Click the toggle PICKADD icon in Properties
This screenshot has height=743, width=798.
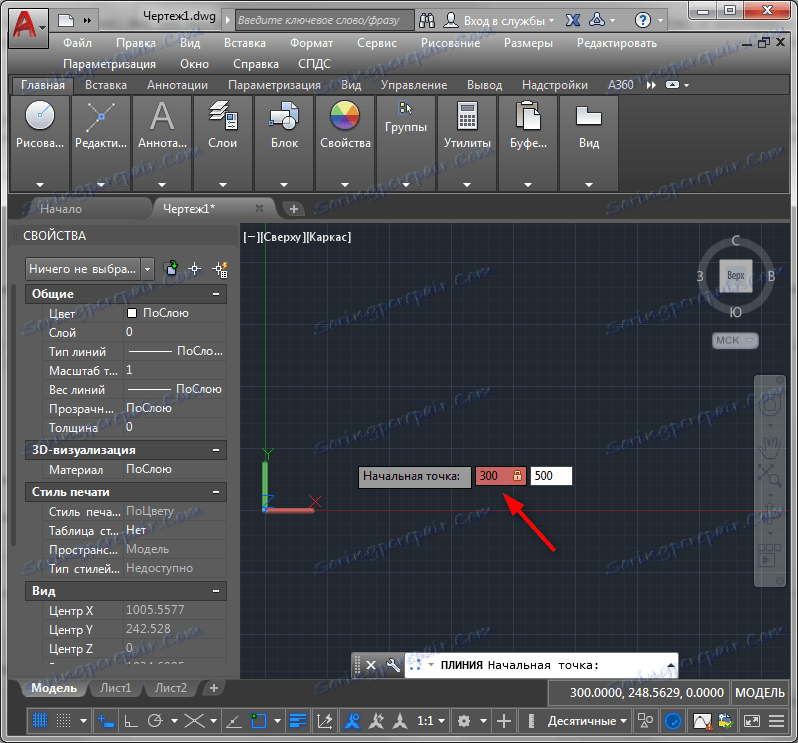coord(172,268)
